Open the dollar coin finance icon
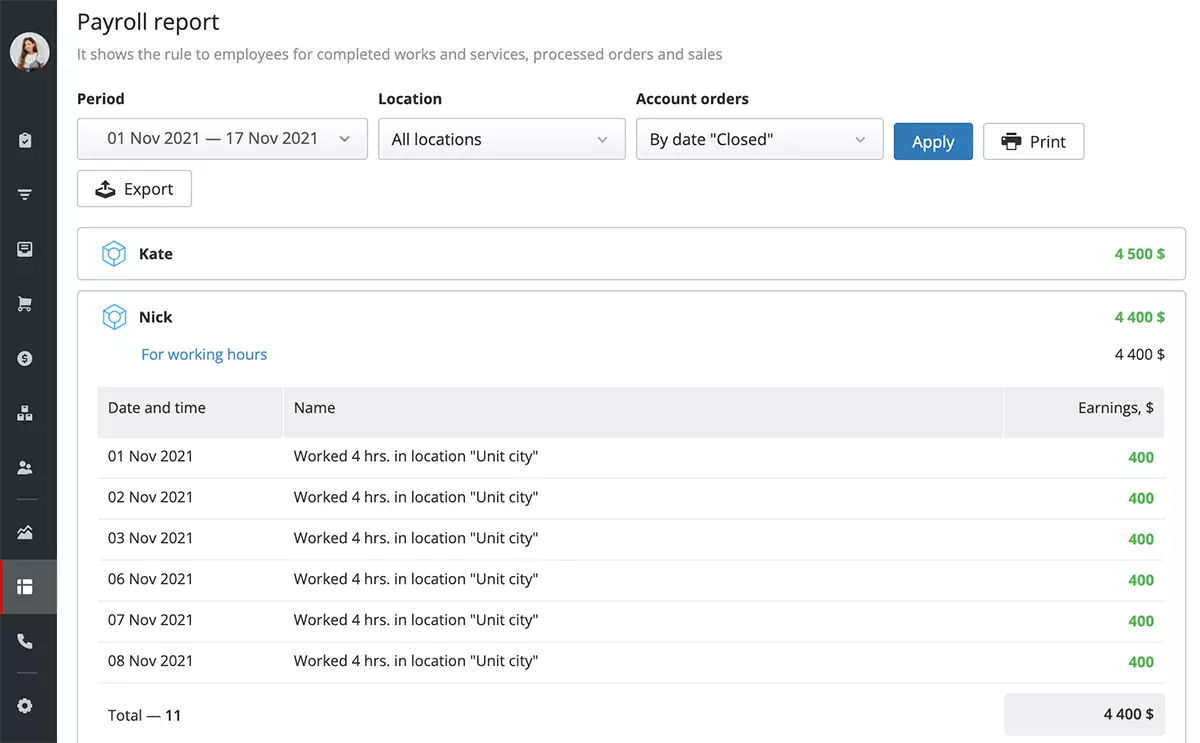 tap(26, 359)
